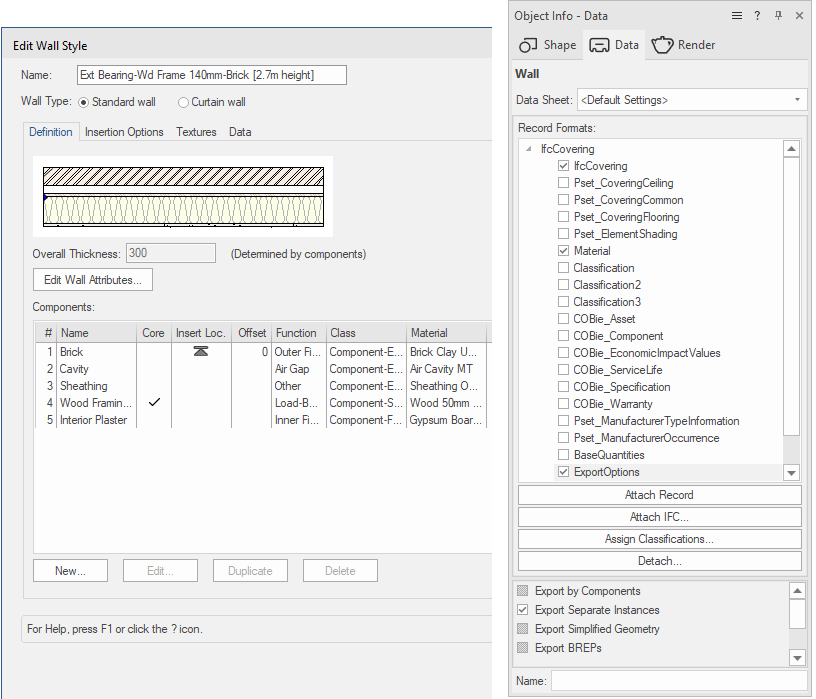Click the wall style Name field
This screenshot has width=816, height=699.
click(212, 75)
